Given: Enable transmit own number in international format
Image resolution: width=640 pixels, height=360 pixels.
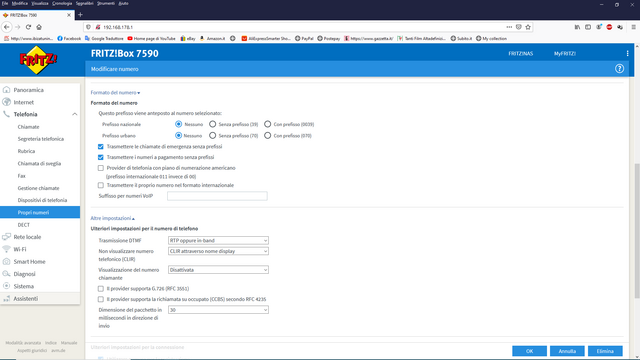Looking at the screenshot, I should pos(101,185).
